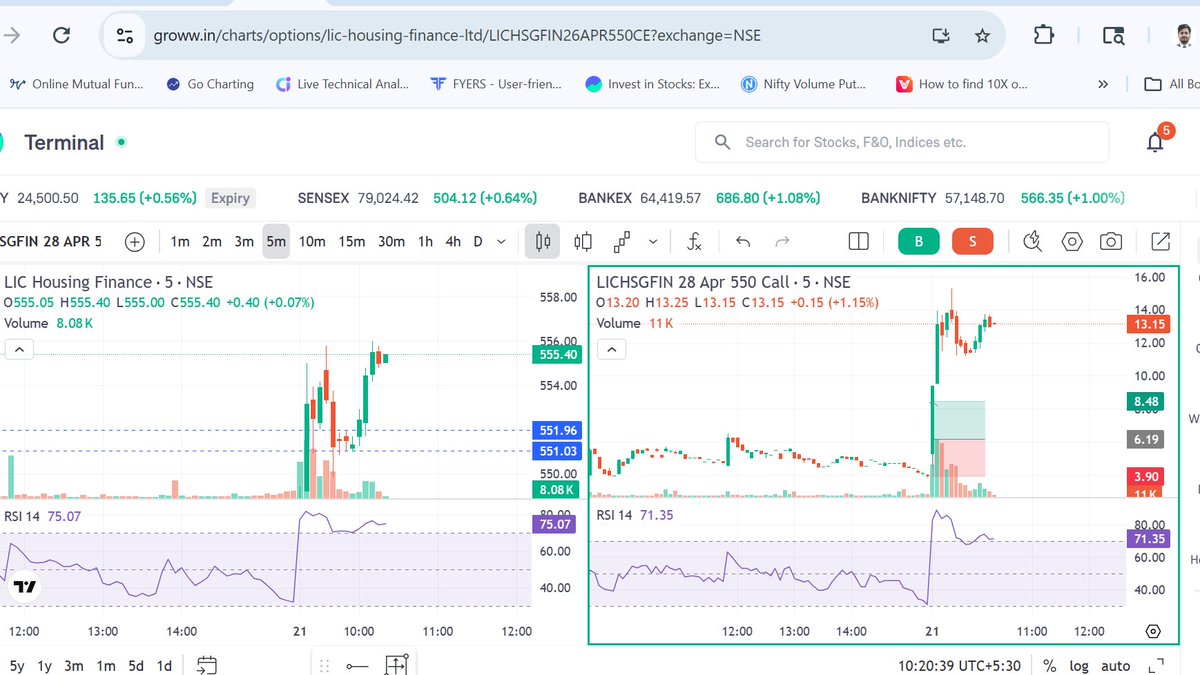Bookmark this page with the star icon
Image resolution: width=1200 pixels, height=675 pixels.
tap(982, 35)
